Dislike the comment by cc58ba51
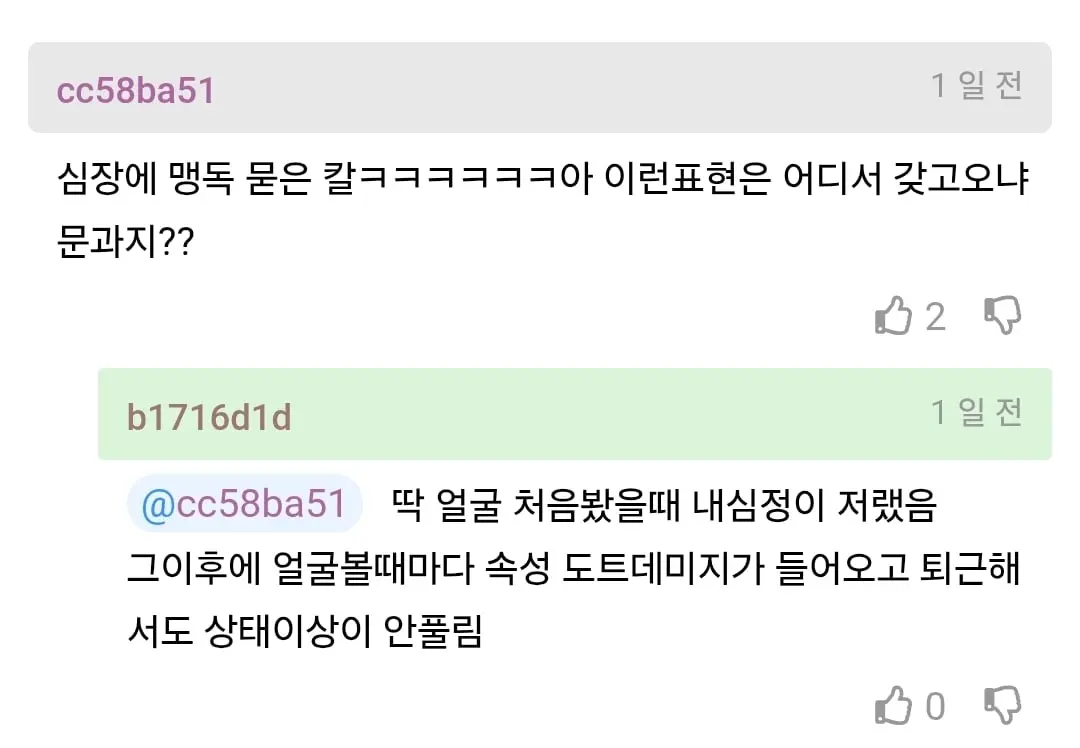The height and width of the screenshot is (748, 1080). tap(1002, 316)
